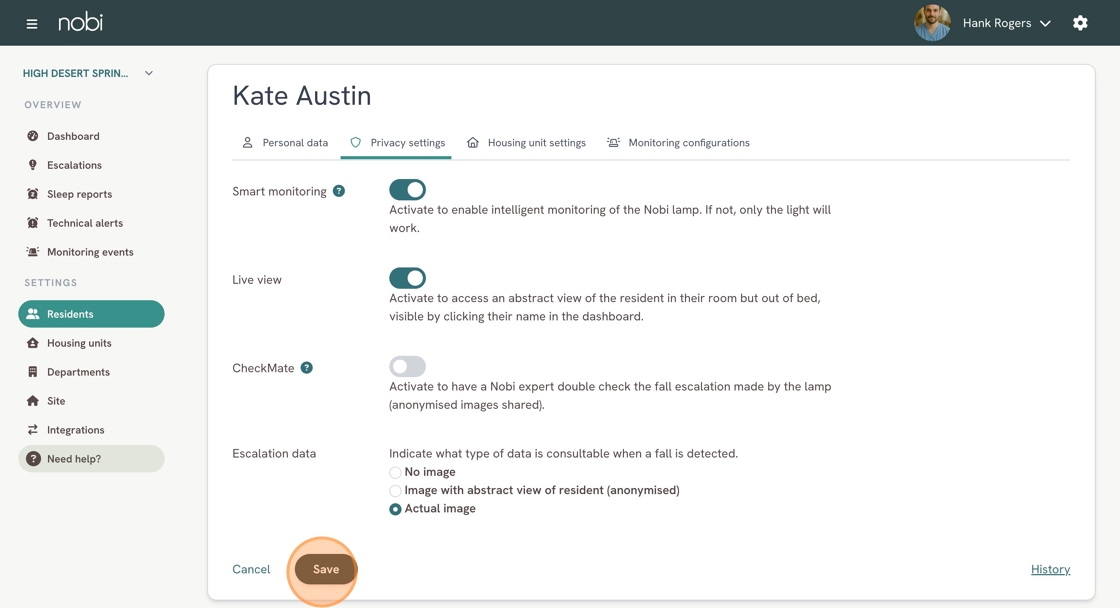The width and height of the screenshot is (1120, 608).
Task: Select the No image radio option
Action: click(x=395, y=472)
